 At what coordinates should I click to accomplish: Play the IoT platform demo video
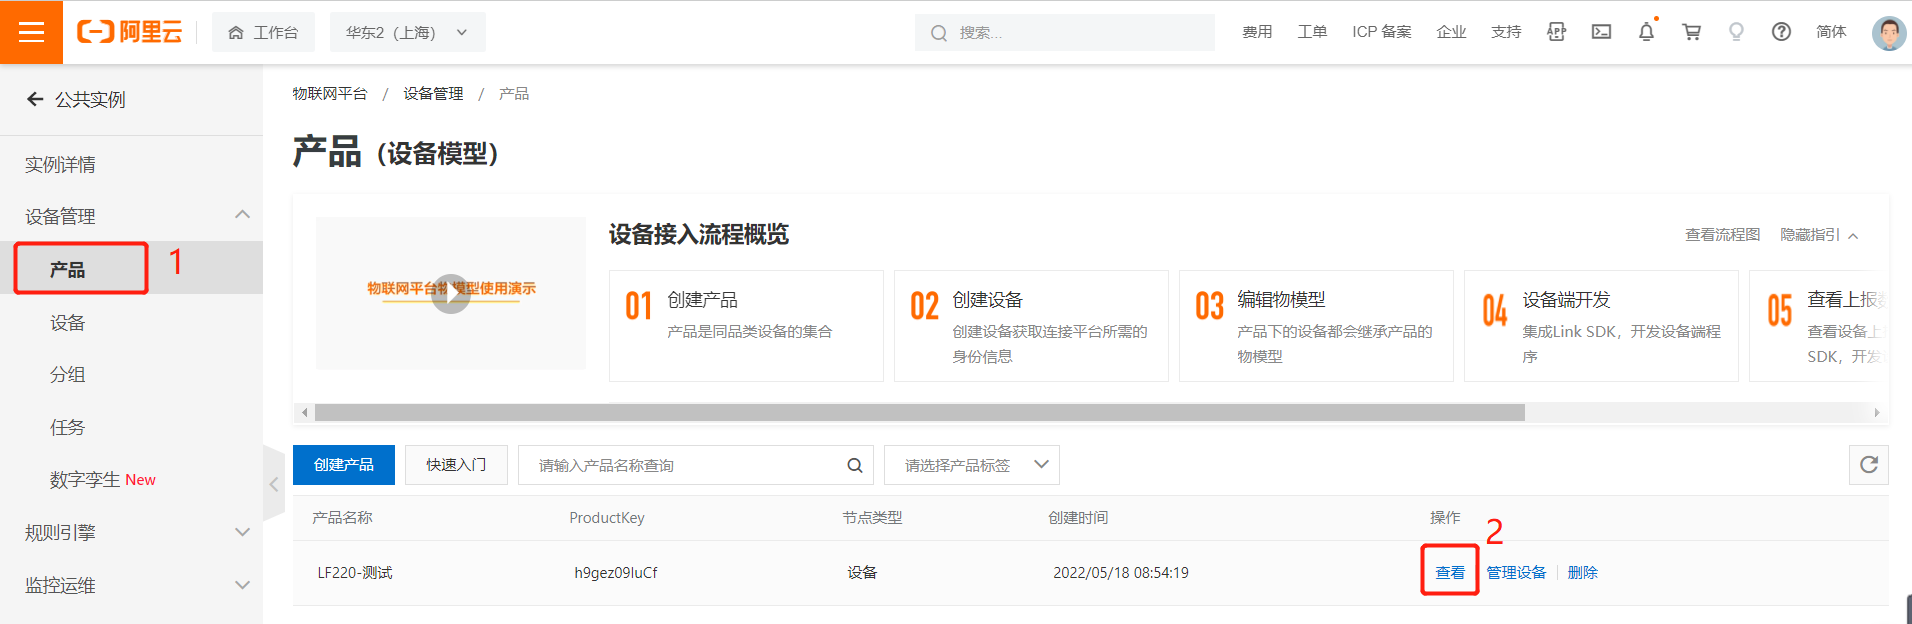pyautogui.click(x=451, y=293)
